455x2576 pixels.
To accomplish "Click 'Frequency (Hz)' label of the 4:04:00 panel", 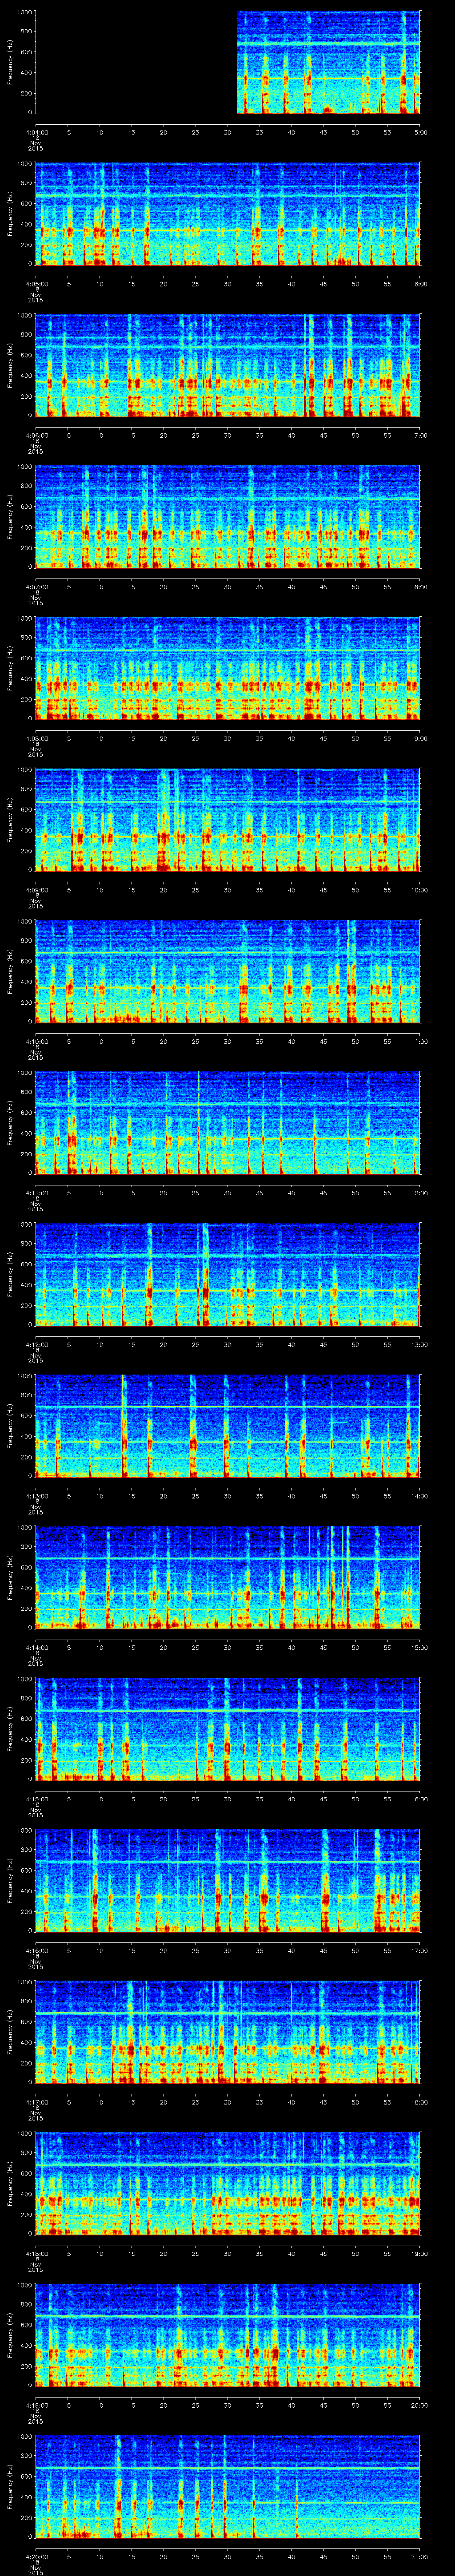I will 11,62.
